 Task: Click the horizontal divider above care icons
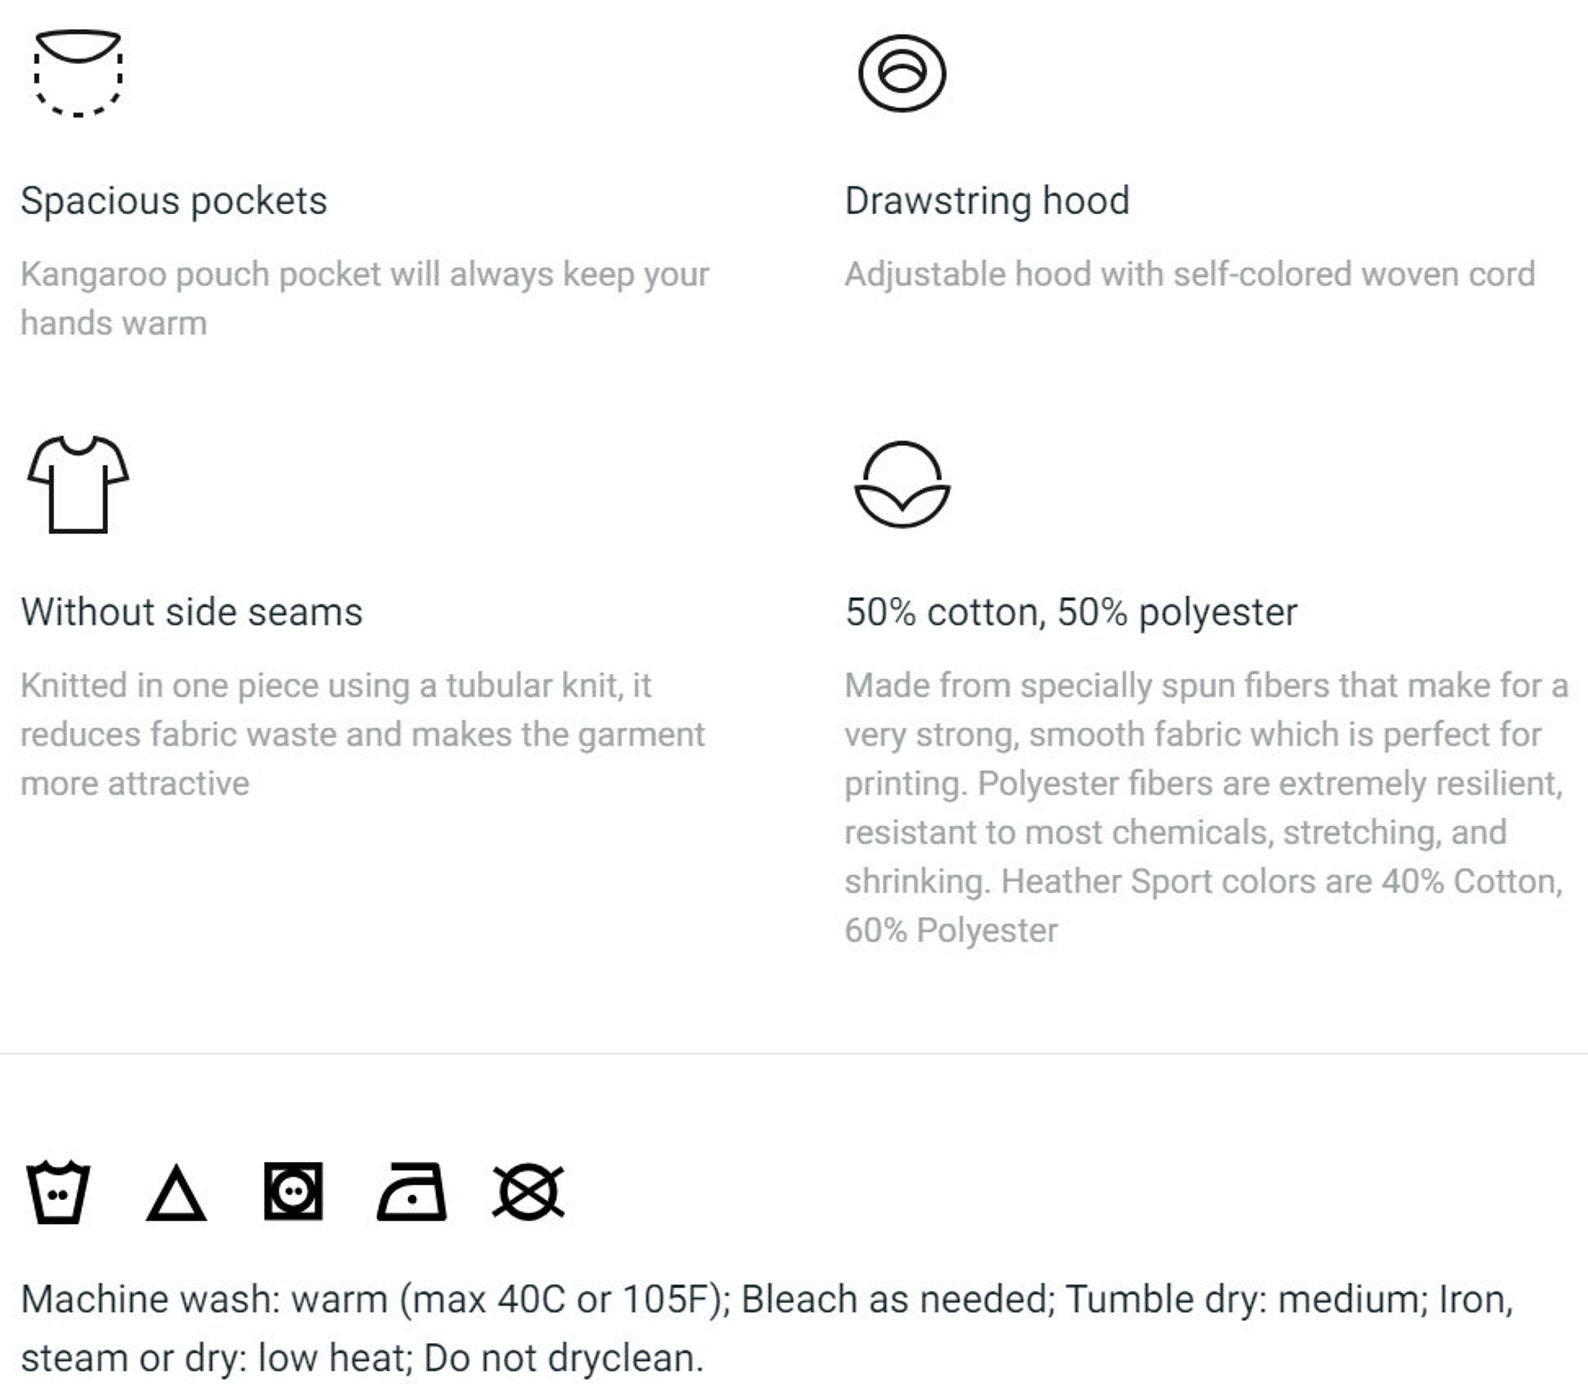click(794, 1053)
